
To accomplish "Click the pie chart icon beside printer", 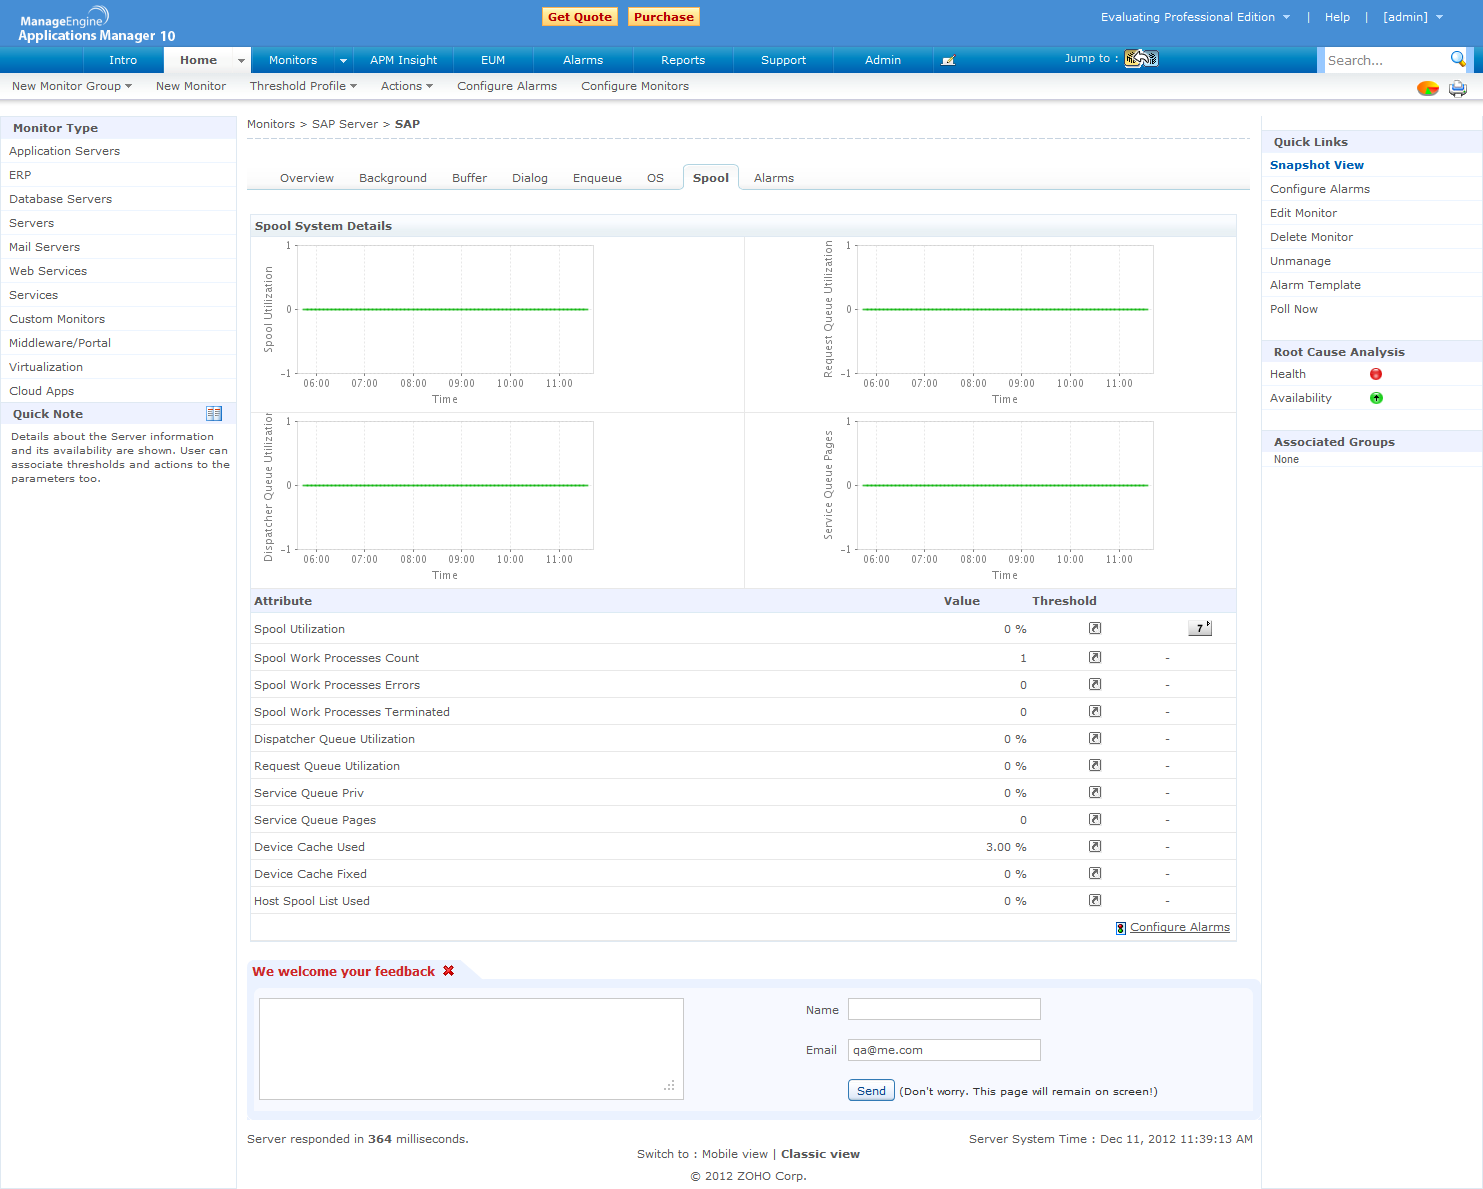I will point(1428,89).
